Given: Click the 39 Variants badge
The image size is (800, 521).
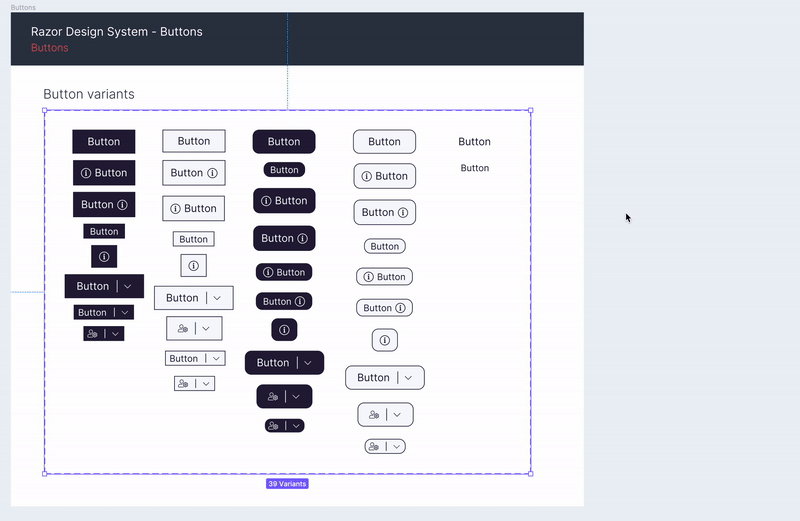Looking at the screenshot, I should (x=287, y=484).
